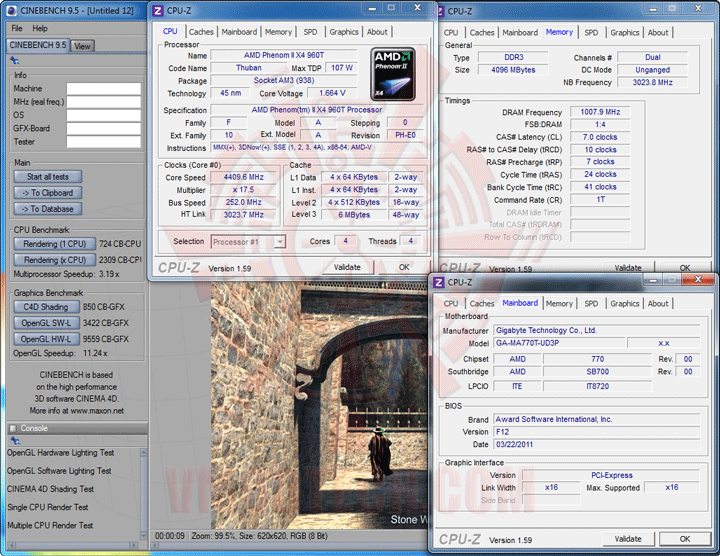This screenshot has height=556, width=720.
Task: Open the Processor #1 selection dropdown
Action: point(248,241)
